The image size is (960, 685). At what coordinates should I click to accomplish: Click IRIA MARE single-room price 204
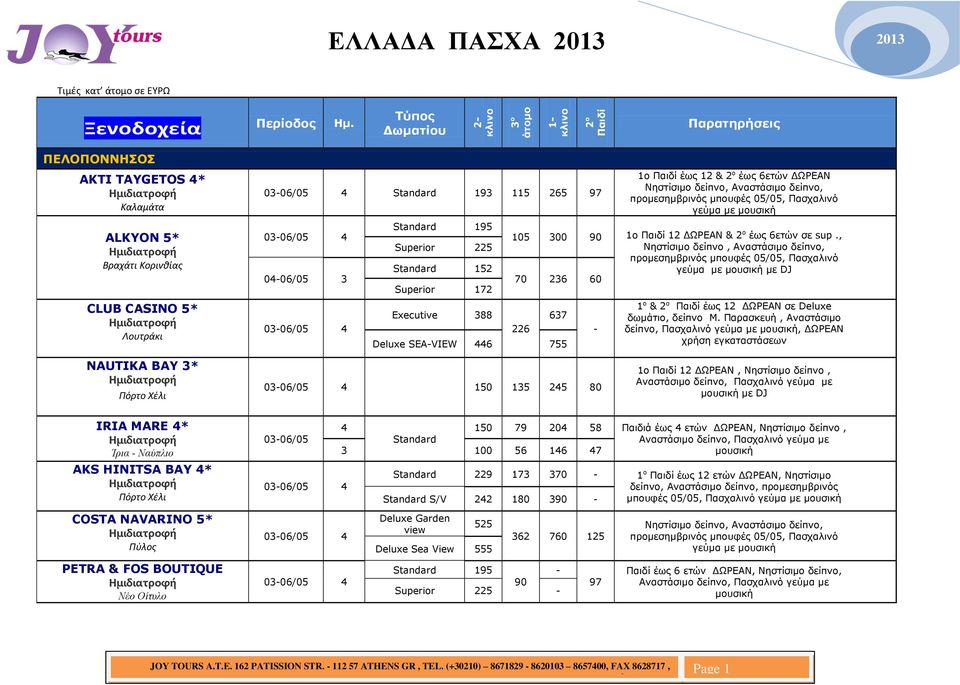pos(558,428)
